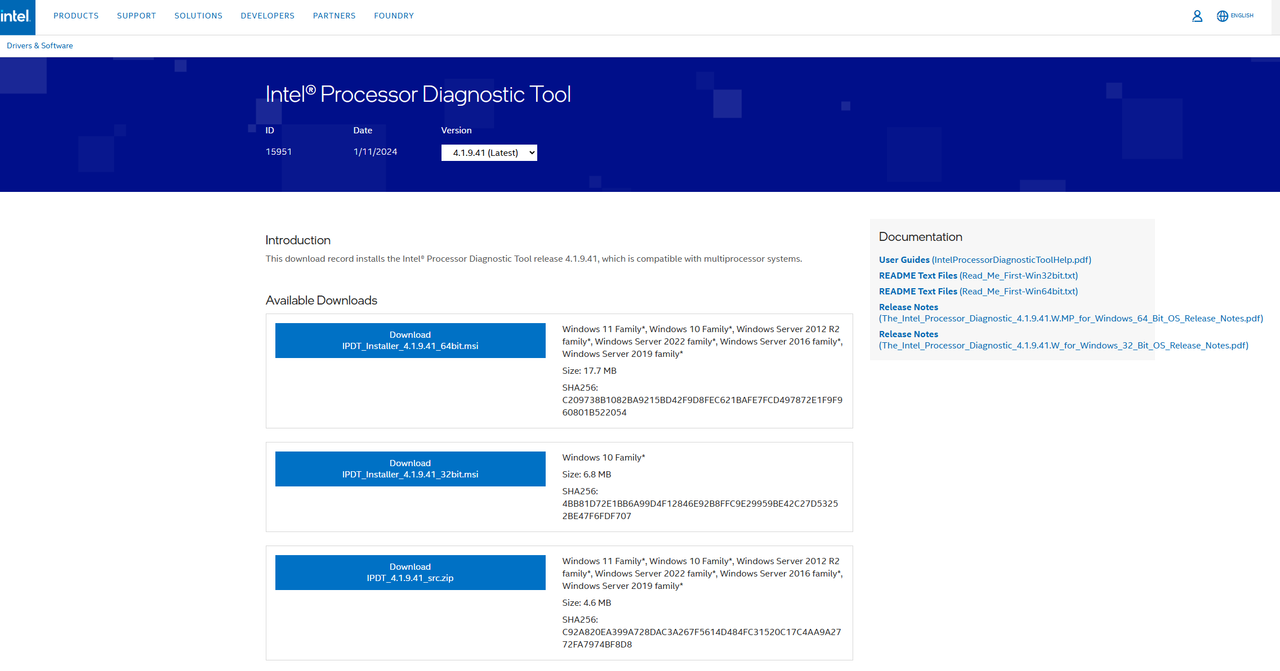This screenshot has width=1280, height=671.
Task: Click the Available Downloads heading
Action: tap(321, 300)
